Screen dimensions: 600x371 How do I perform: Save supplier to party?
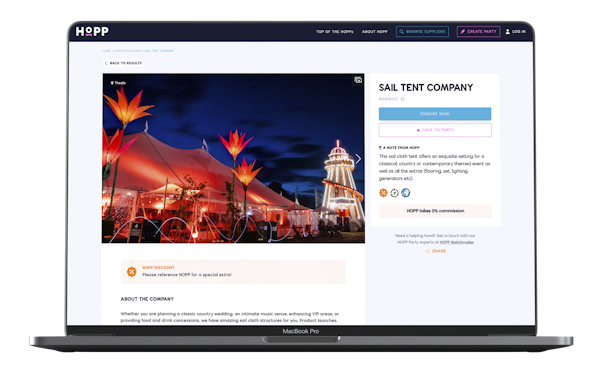(x=435, y=130)
